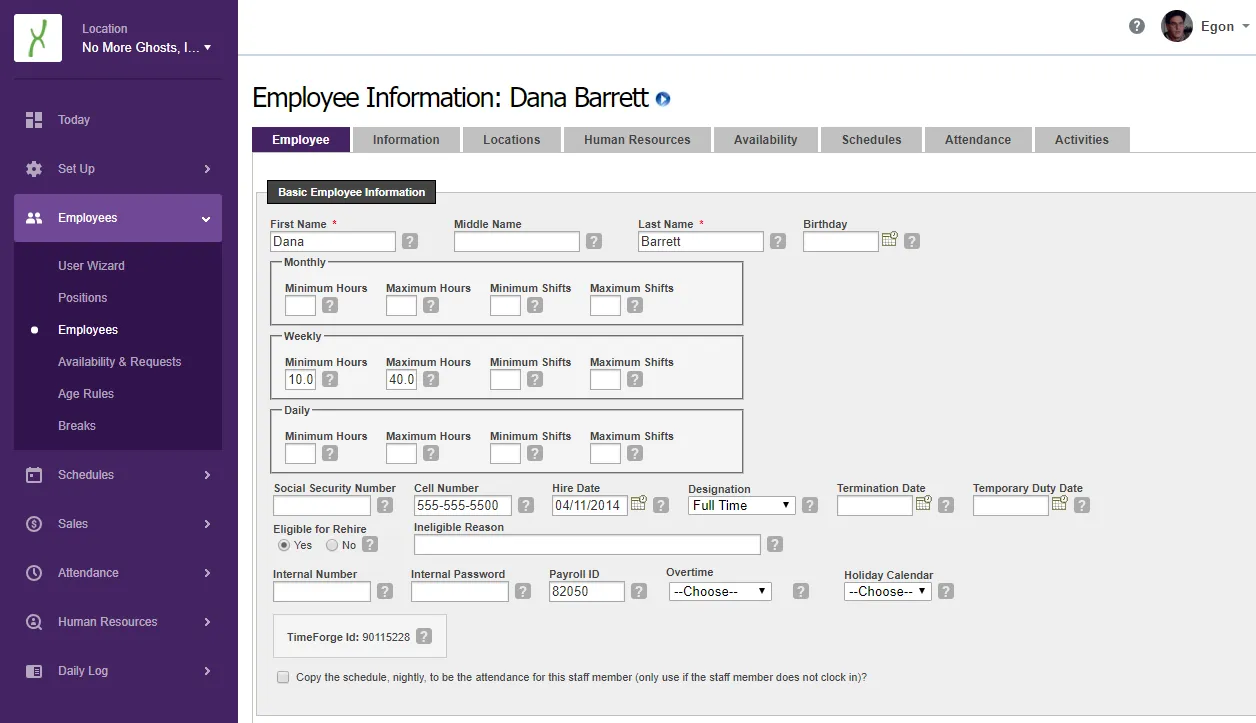Switch to the Activities tab

click(1082, 140)
